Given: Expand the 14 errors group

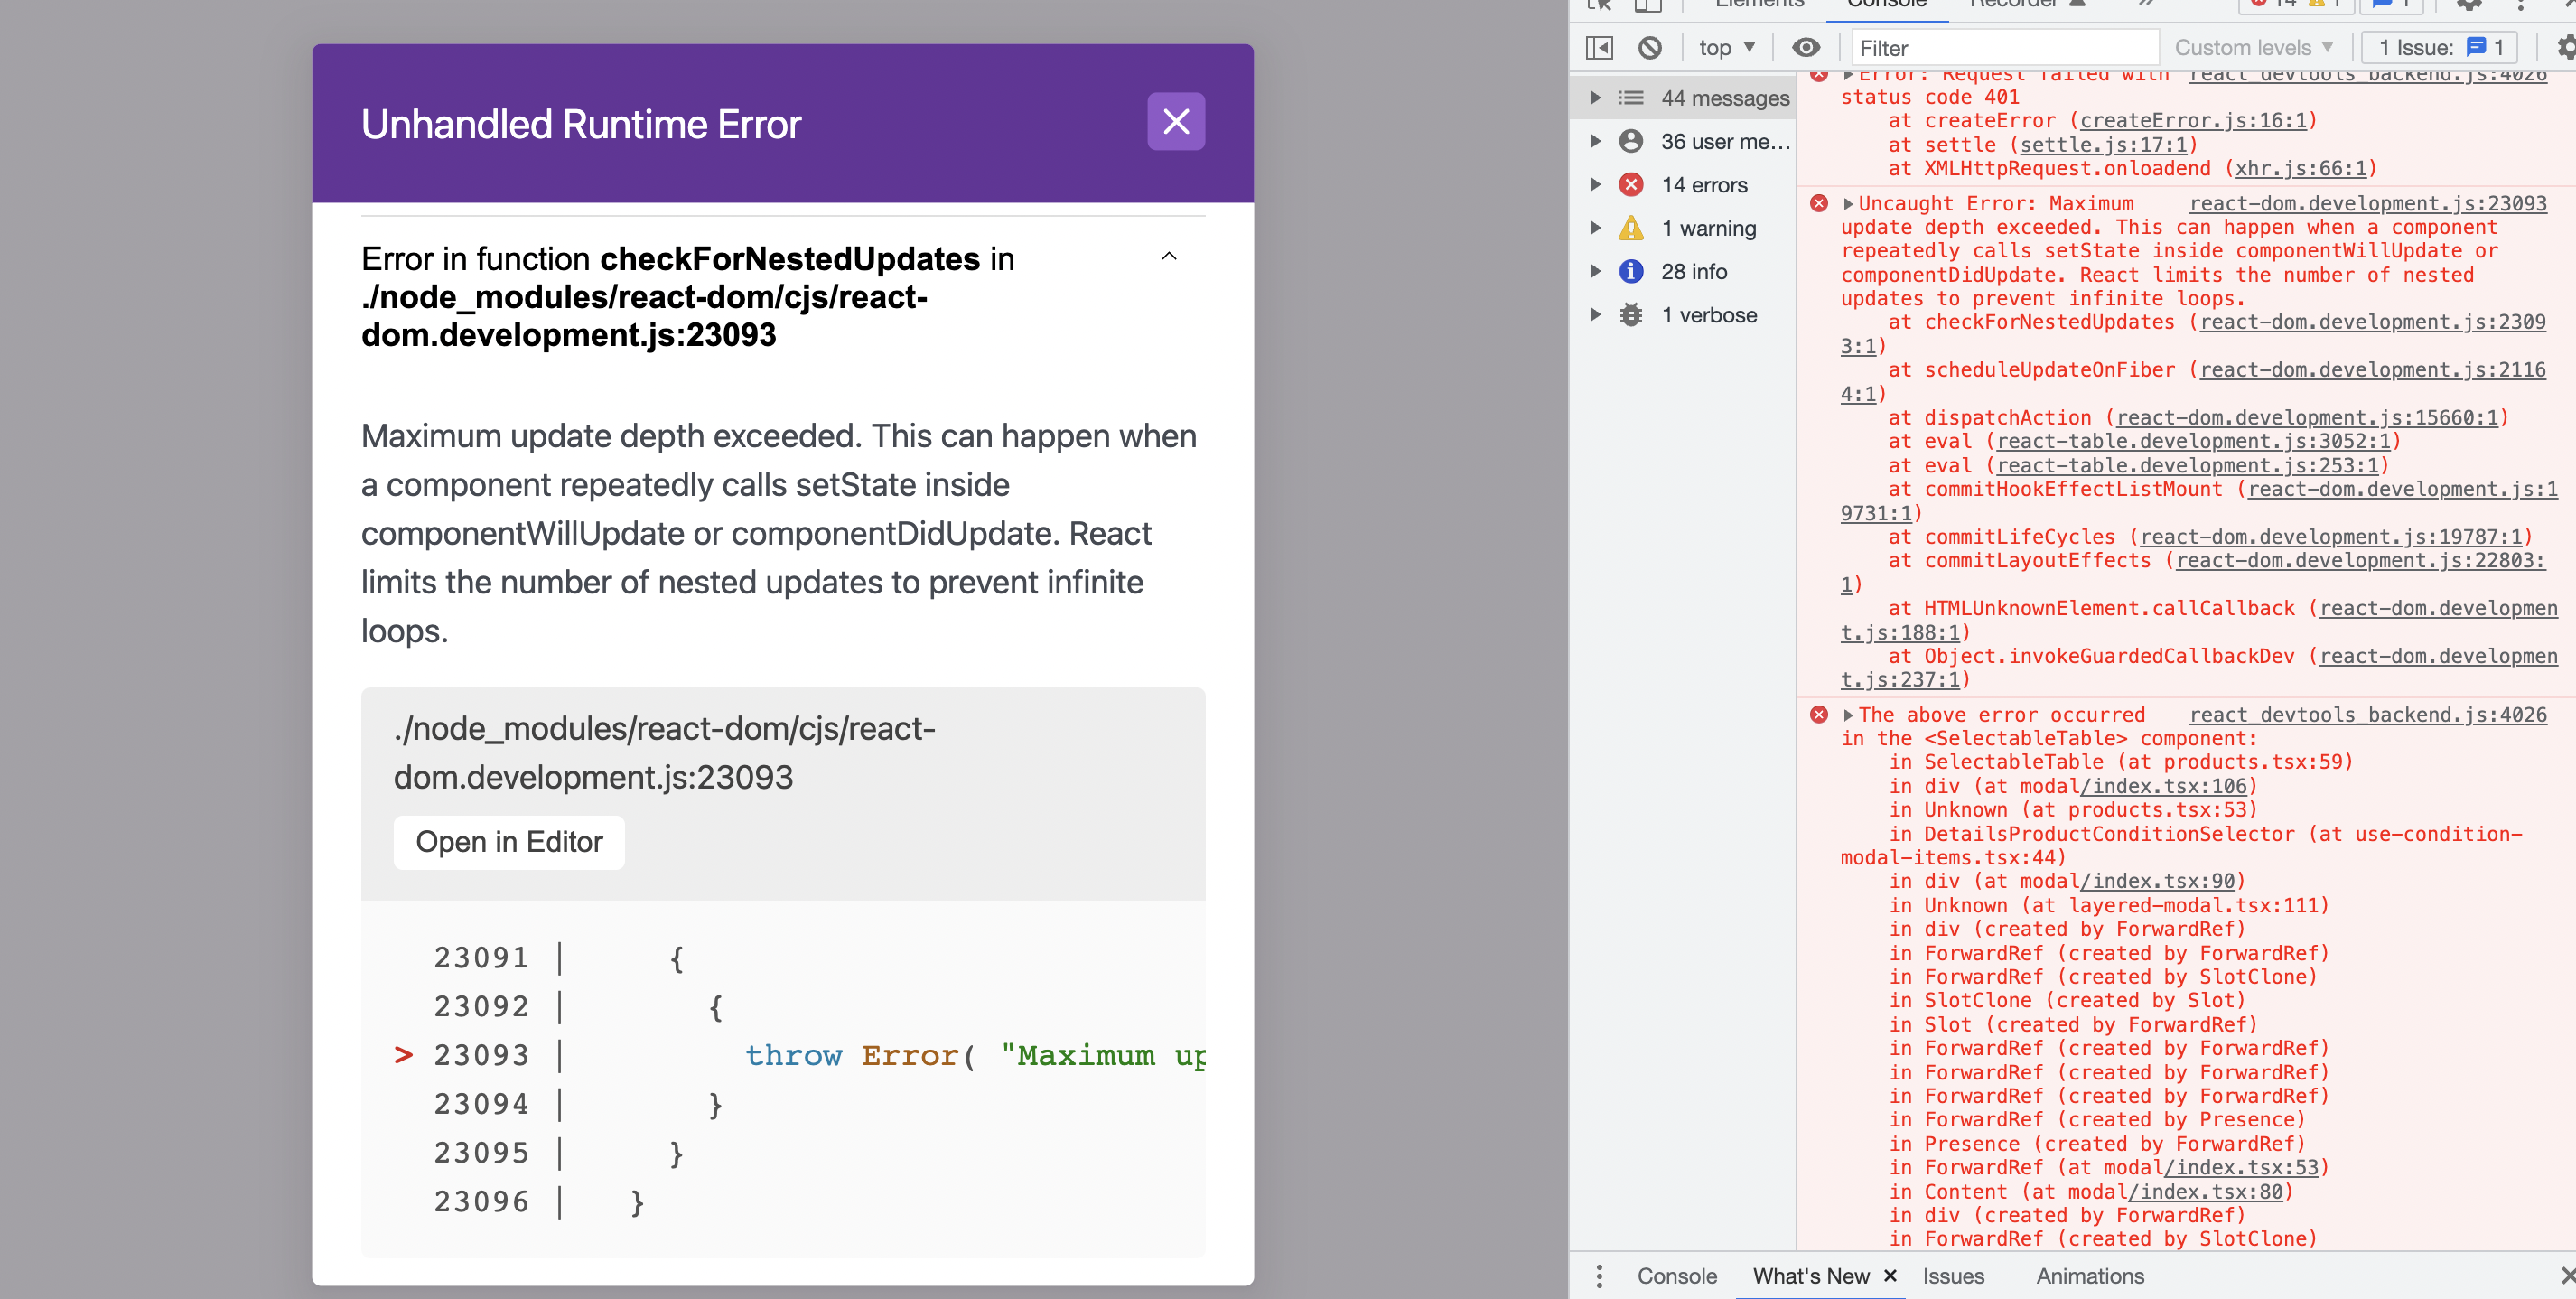Looking at the screenshot, I should coord(1596,185).
